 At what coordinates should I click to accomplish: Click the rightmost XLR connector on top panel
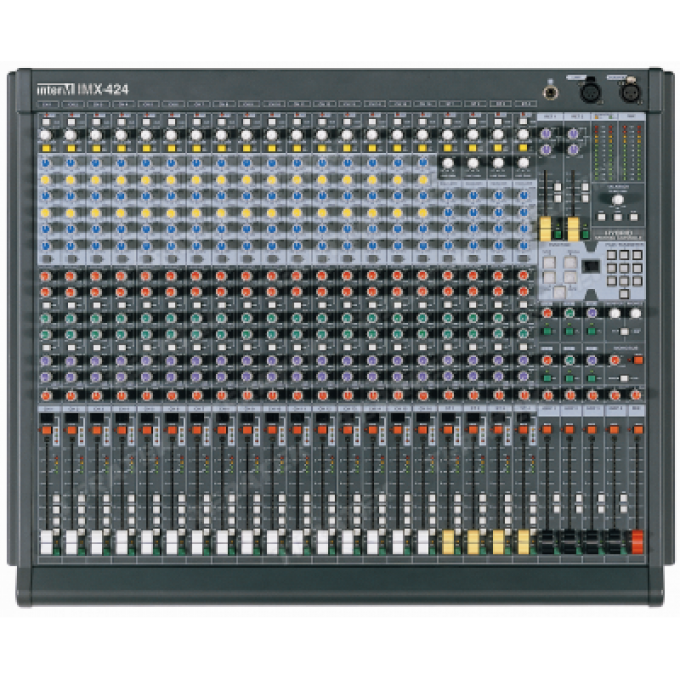630,92
